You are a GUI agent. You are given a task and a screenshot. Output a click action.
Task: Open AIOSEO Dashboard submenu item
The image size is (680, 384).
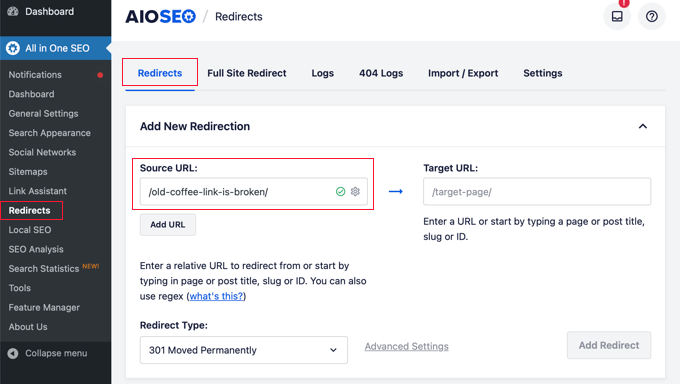[32, 94]
